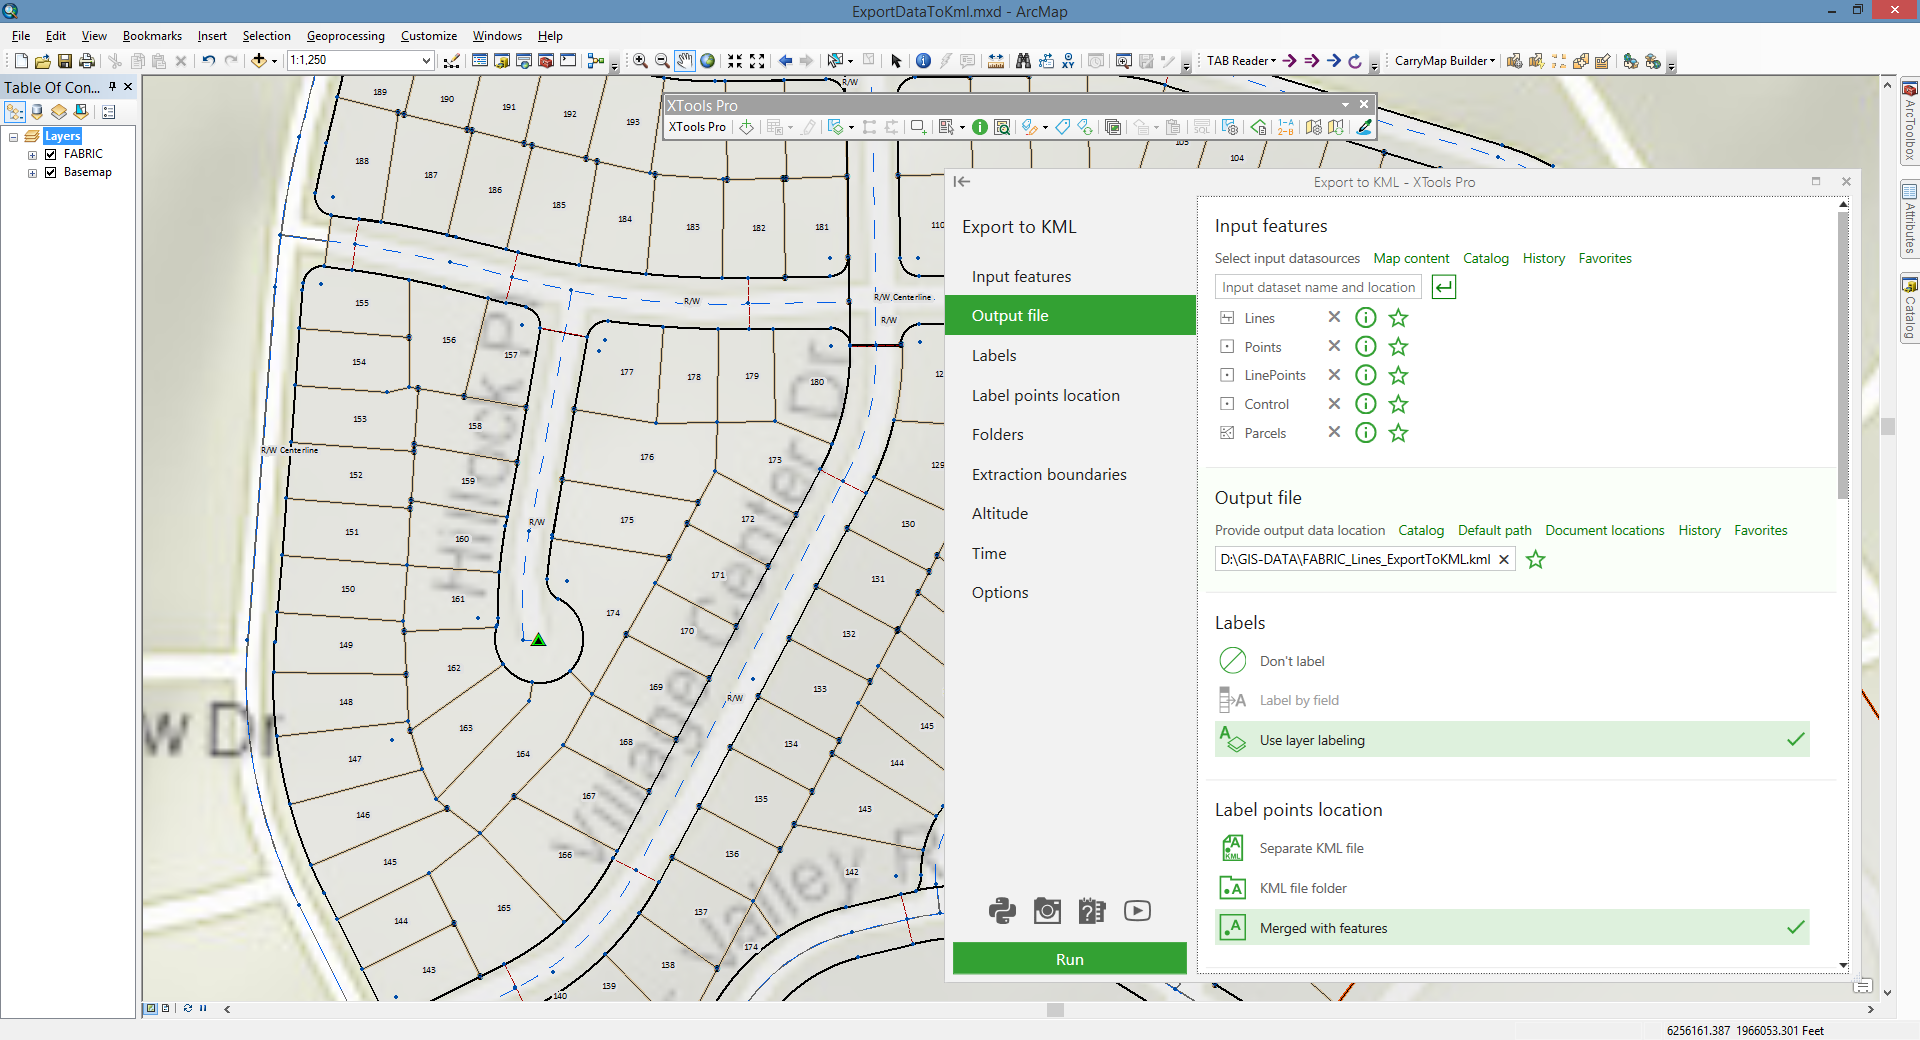The width and height of the screenshot is (1920, 1040).
Task: Go back to previous extent arrow
Action: click(785, 61)
